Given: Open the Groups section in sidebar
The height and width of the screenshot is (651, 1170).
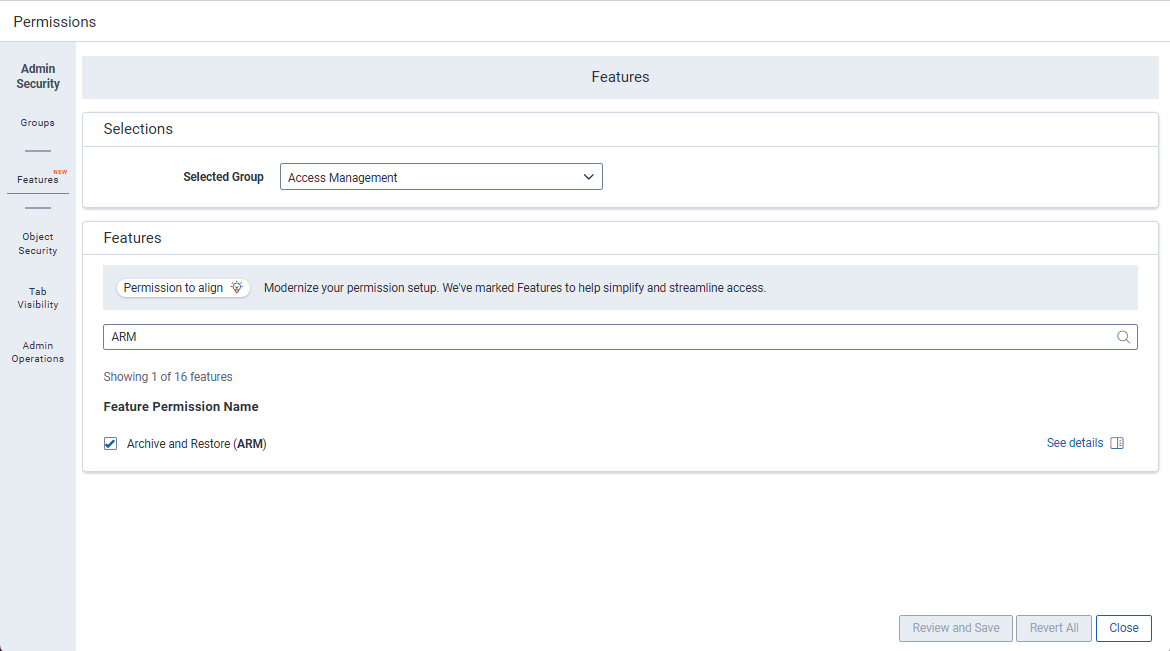Looking at the screenshot, I should click(37, 122).
